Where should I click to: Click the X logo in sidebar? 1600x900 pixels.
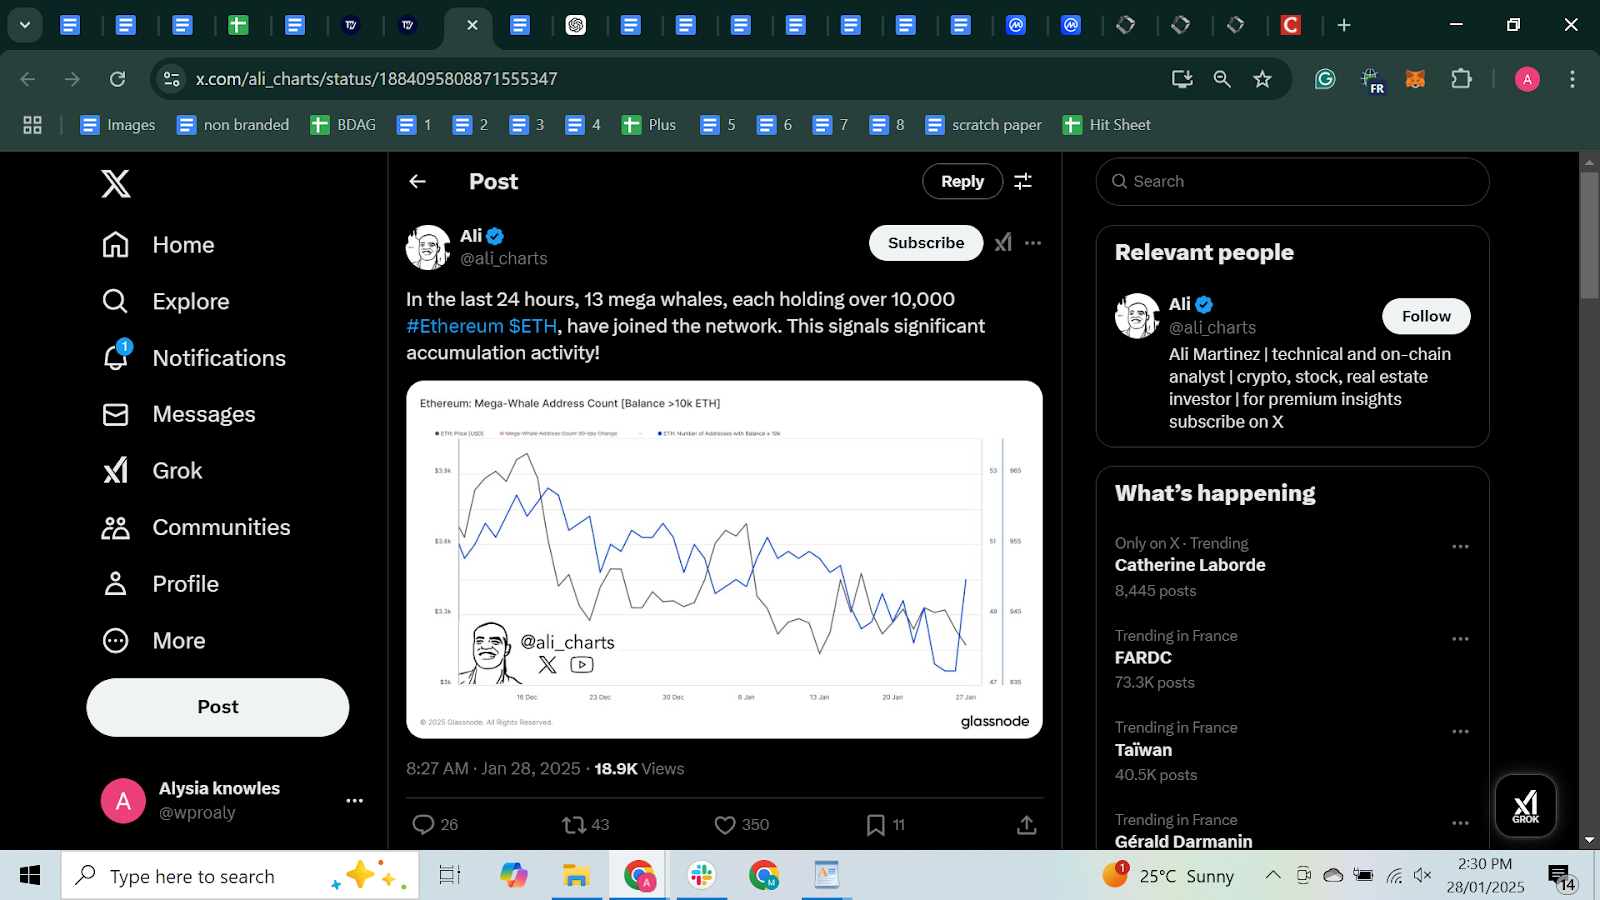(x=116, y=183)
